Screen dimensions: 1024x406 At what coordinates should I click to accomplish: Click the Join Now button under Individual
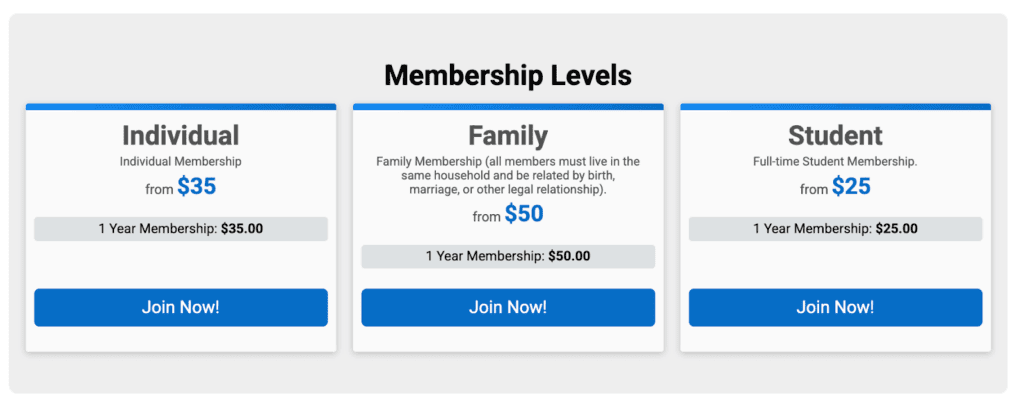(180, 307)
